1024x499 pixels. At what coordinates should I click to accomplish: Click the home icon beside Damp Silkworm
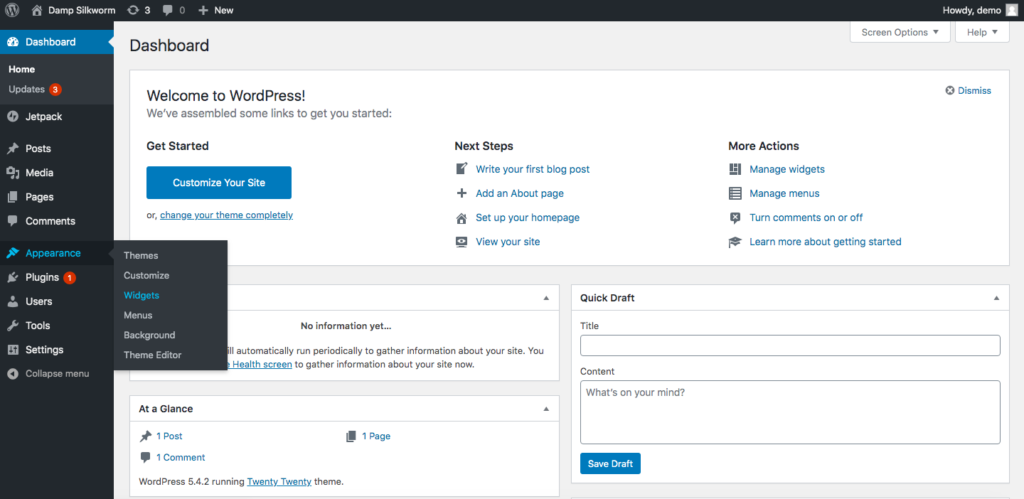click(37, 10)
